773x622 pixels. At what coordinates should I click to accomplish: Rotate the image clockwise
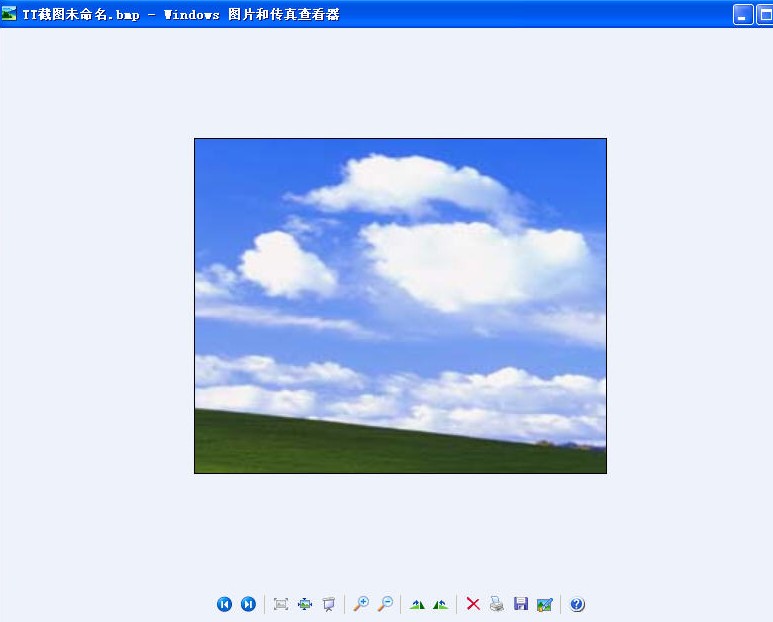tap(418, 604)
